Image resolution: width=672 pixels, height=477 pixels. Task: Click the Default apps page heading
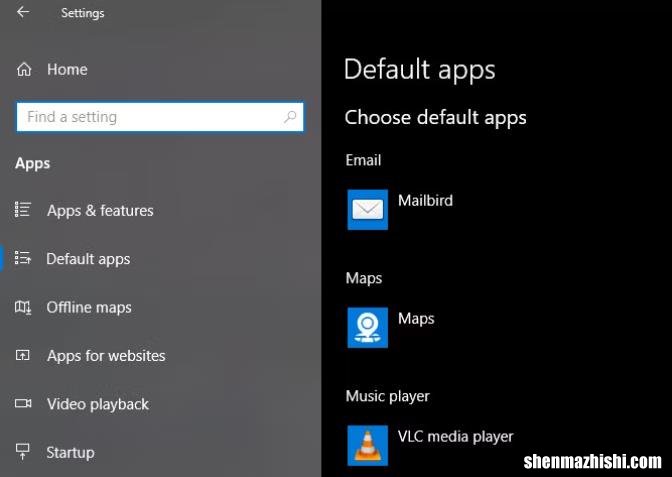[420, 70]
